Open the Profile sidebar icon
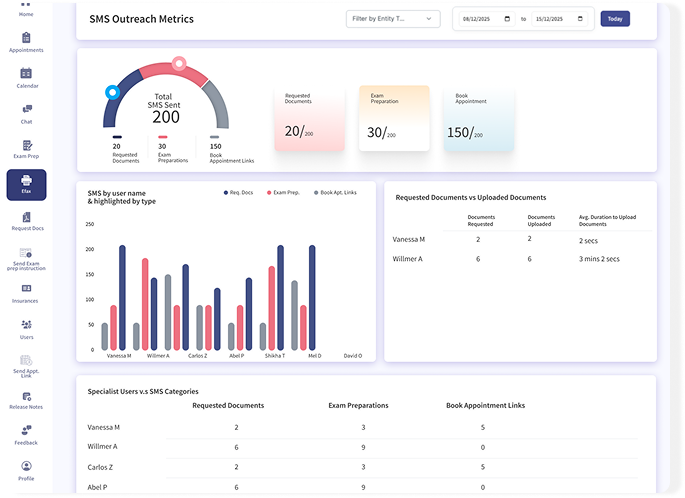This screenshot has height=498, width=685. [26, 466]
